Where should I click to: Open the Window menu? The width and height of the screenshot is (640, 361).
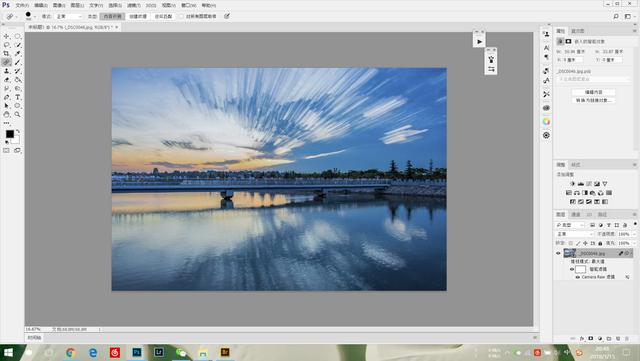click(x=189, y=5)
